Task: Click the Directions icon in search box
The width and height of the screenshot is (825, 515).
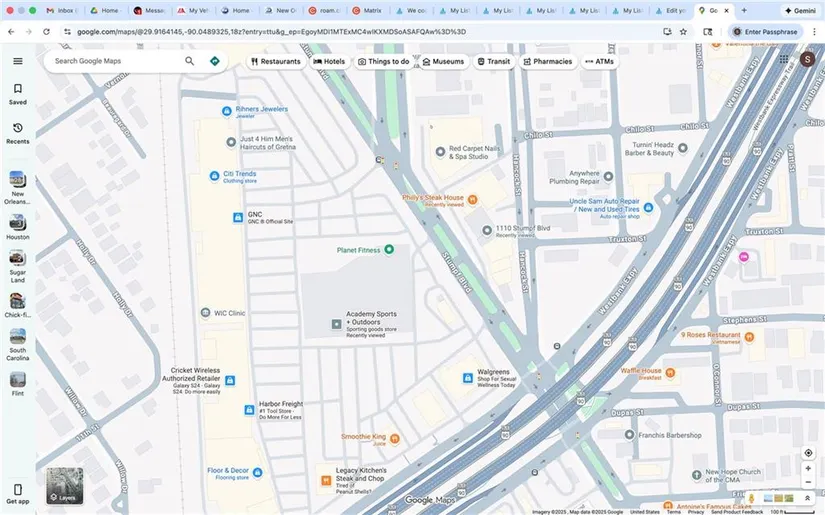Action: pos(214,61)
